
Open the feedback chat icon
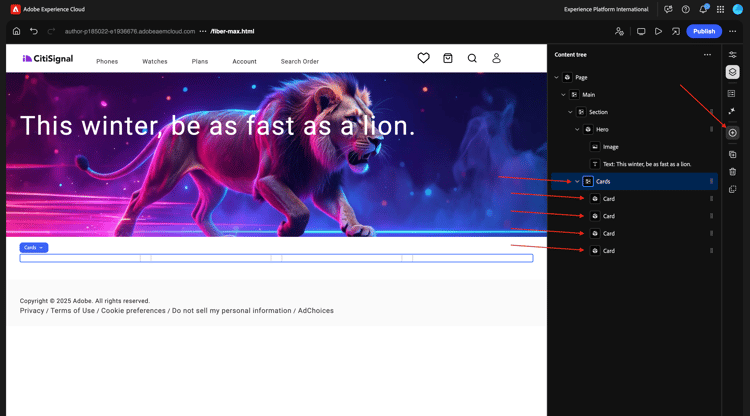tap(668, 9)
